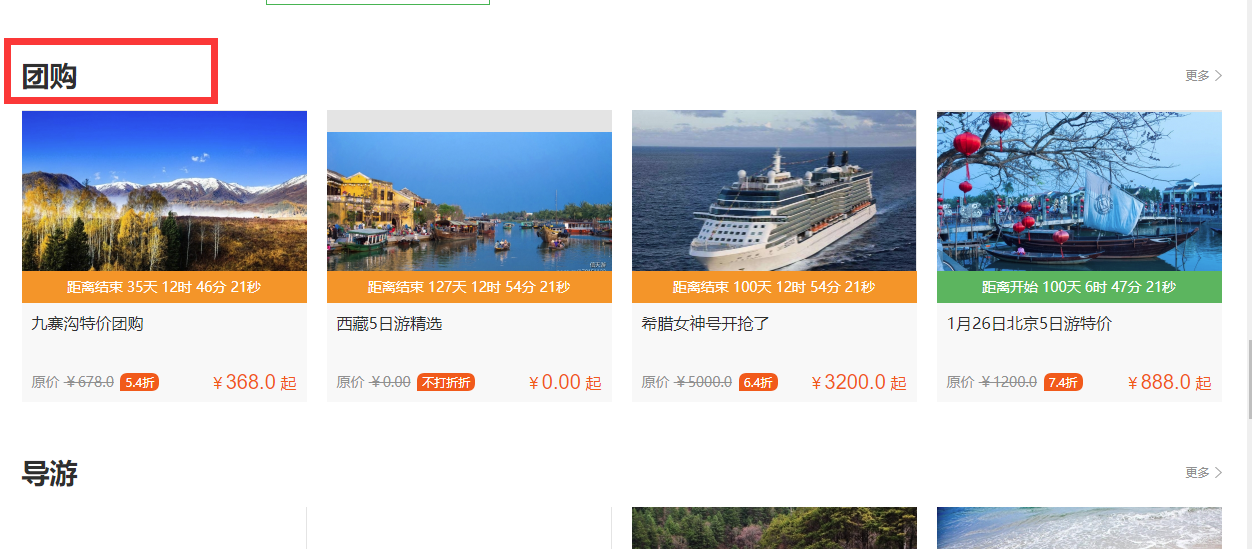The image size is (1252, 549).
Task: Click the 5.4折 discount badge
Action: pyautogui.click(x=139, y=382)
